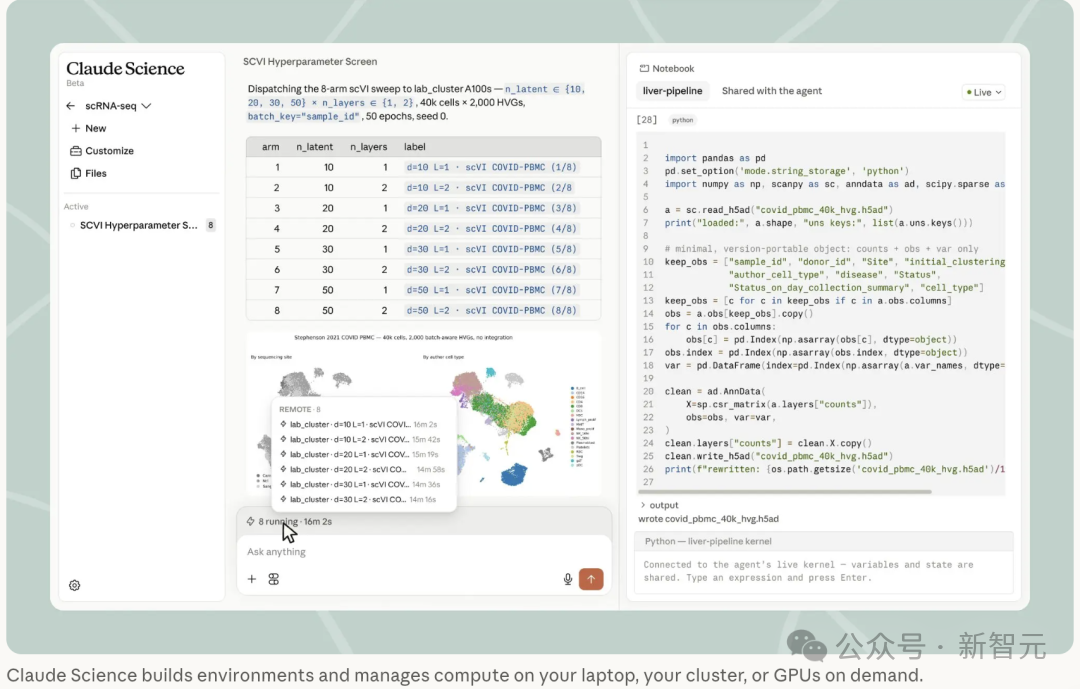Open the Live status dropdown
This screenshot has height=689, width=1080.
(983, 92)
